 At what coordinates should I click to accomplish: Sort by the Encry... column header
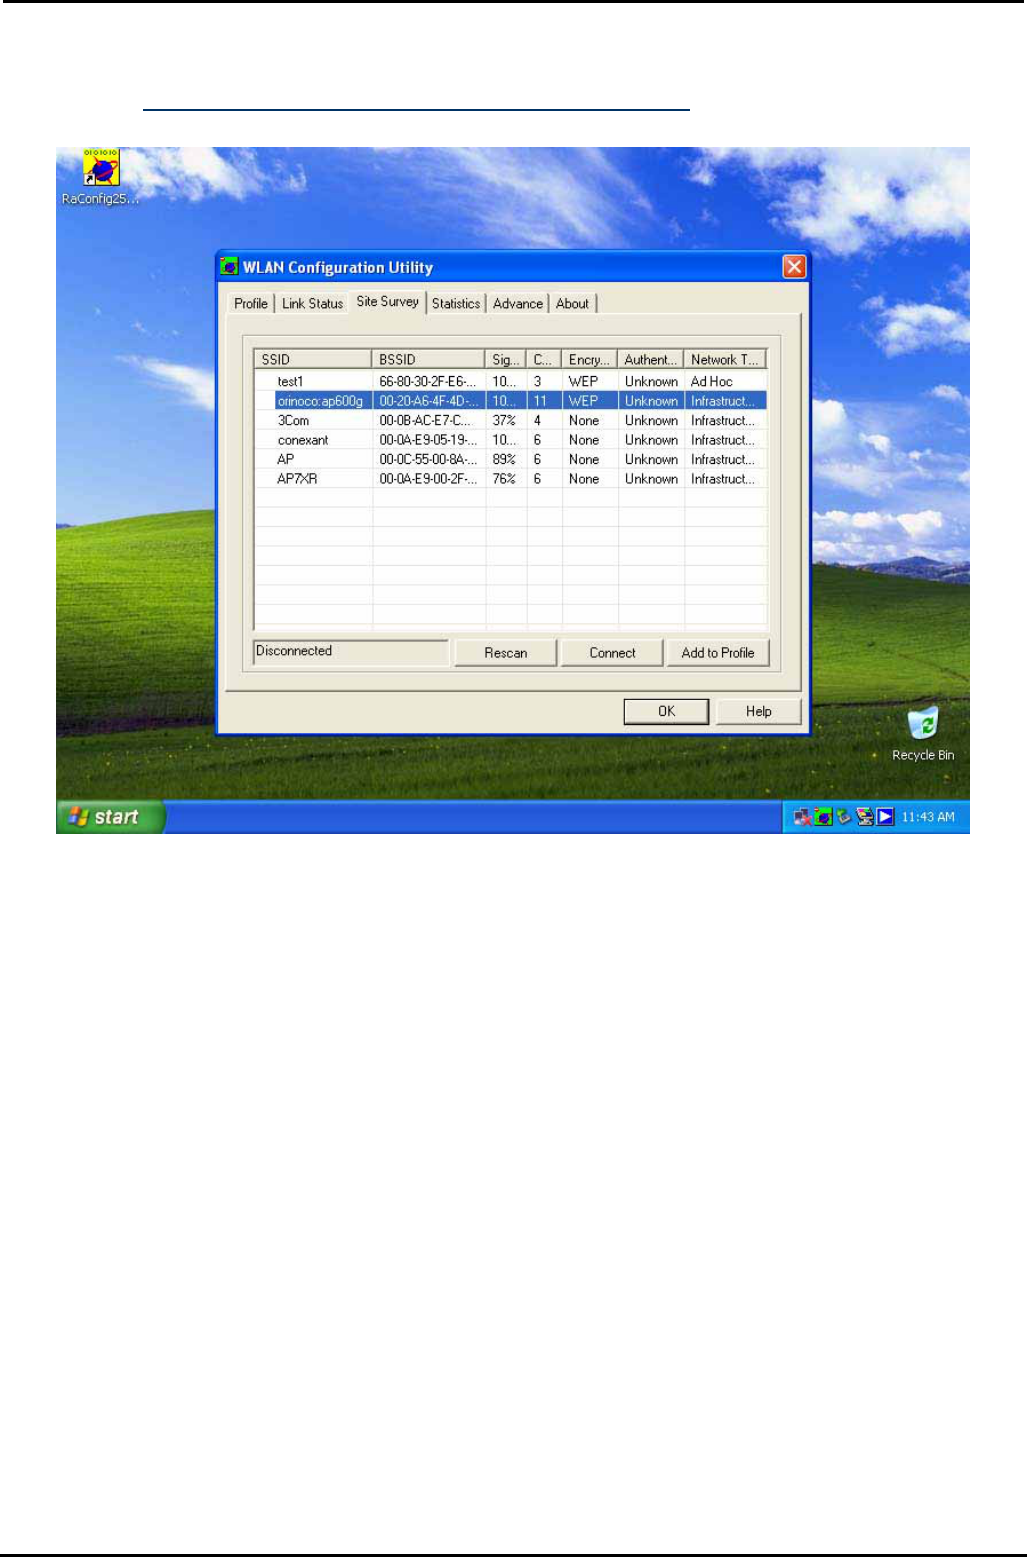tap(590, 359)
